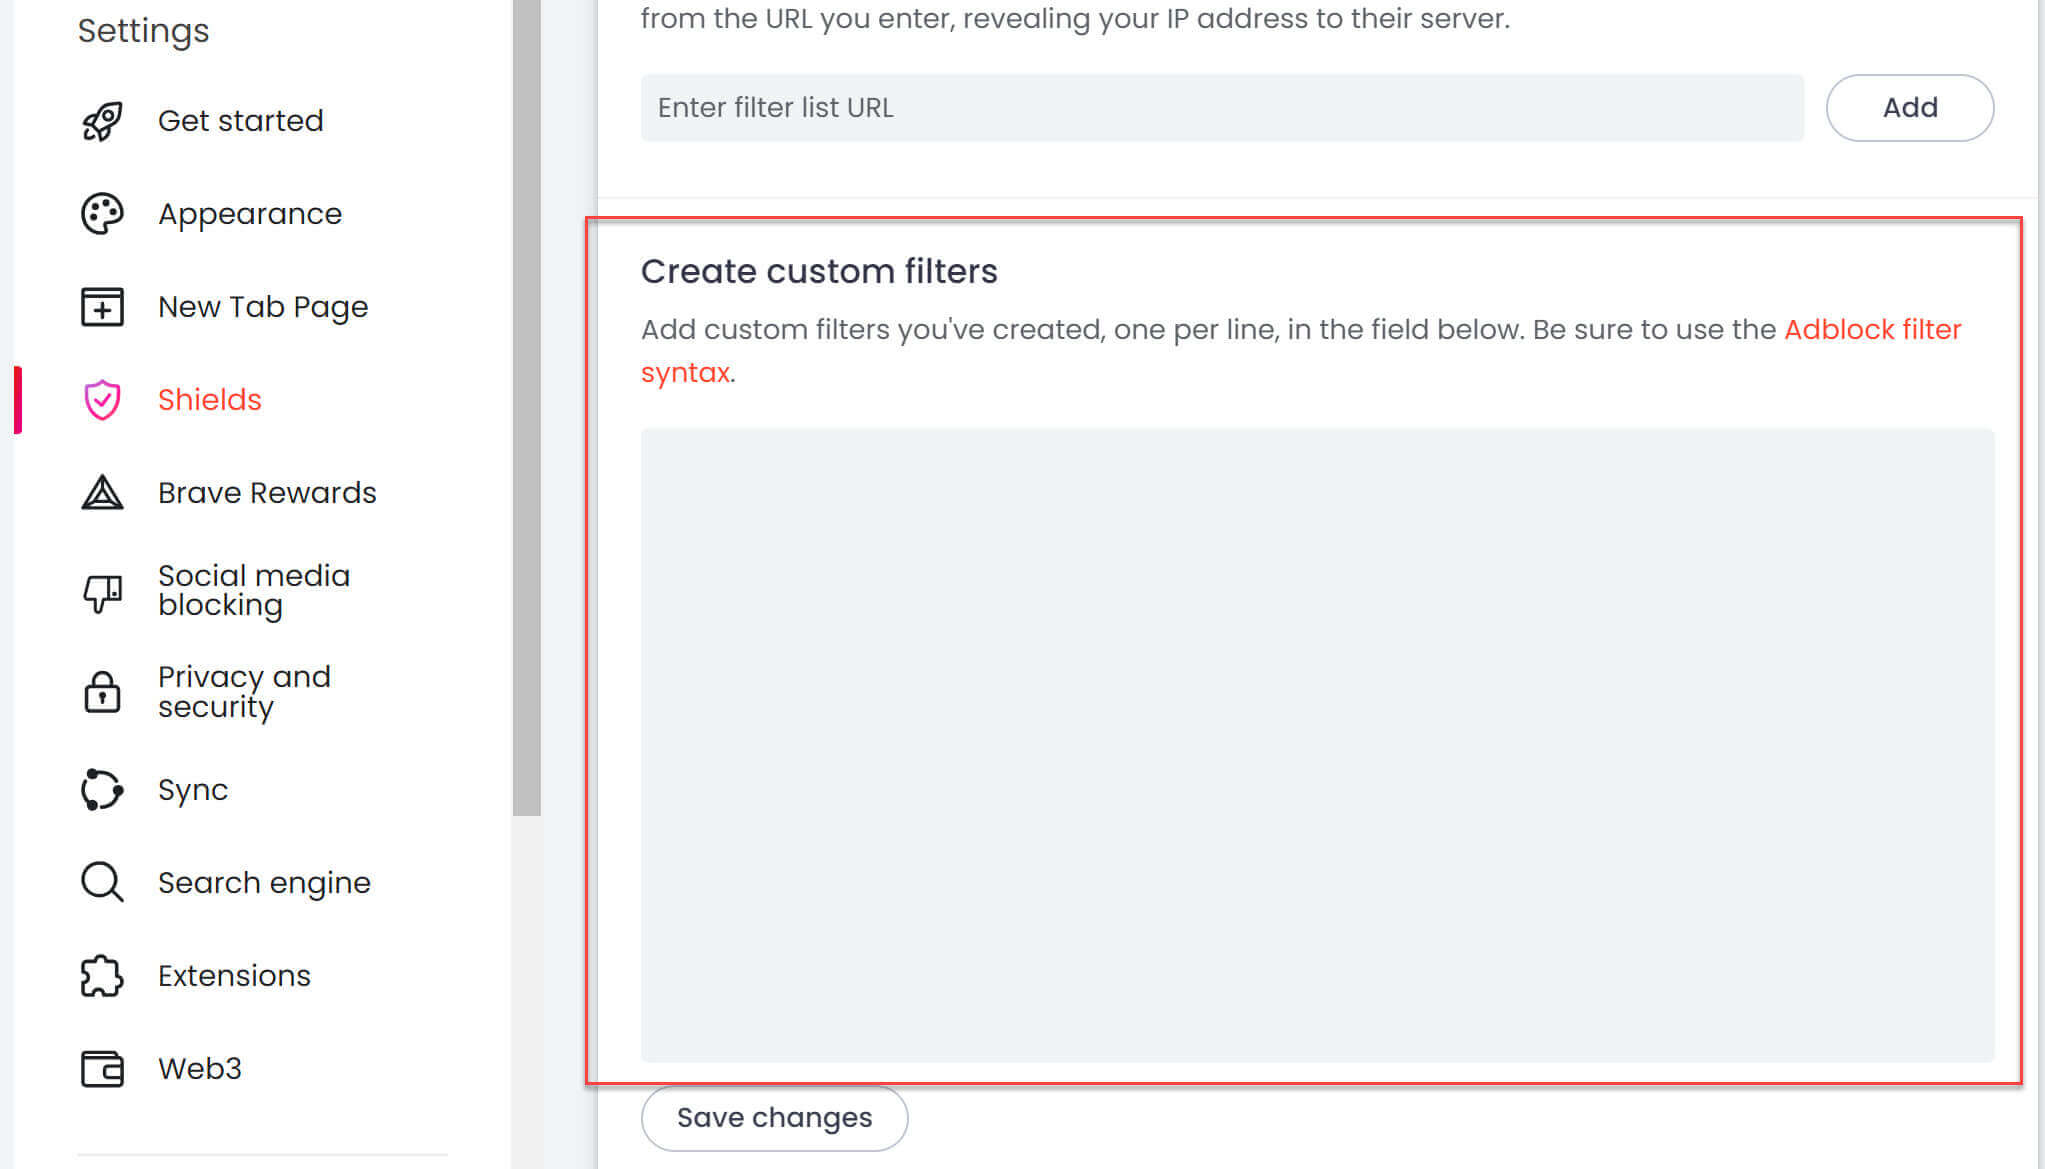2045x1169 pixels.
Task: Click the Sync circular icon
Action: pos(102,790)
